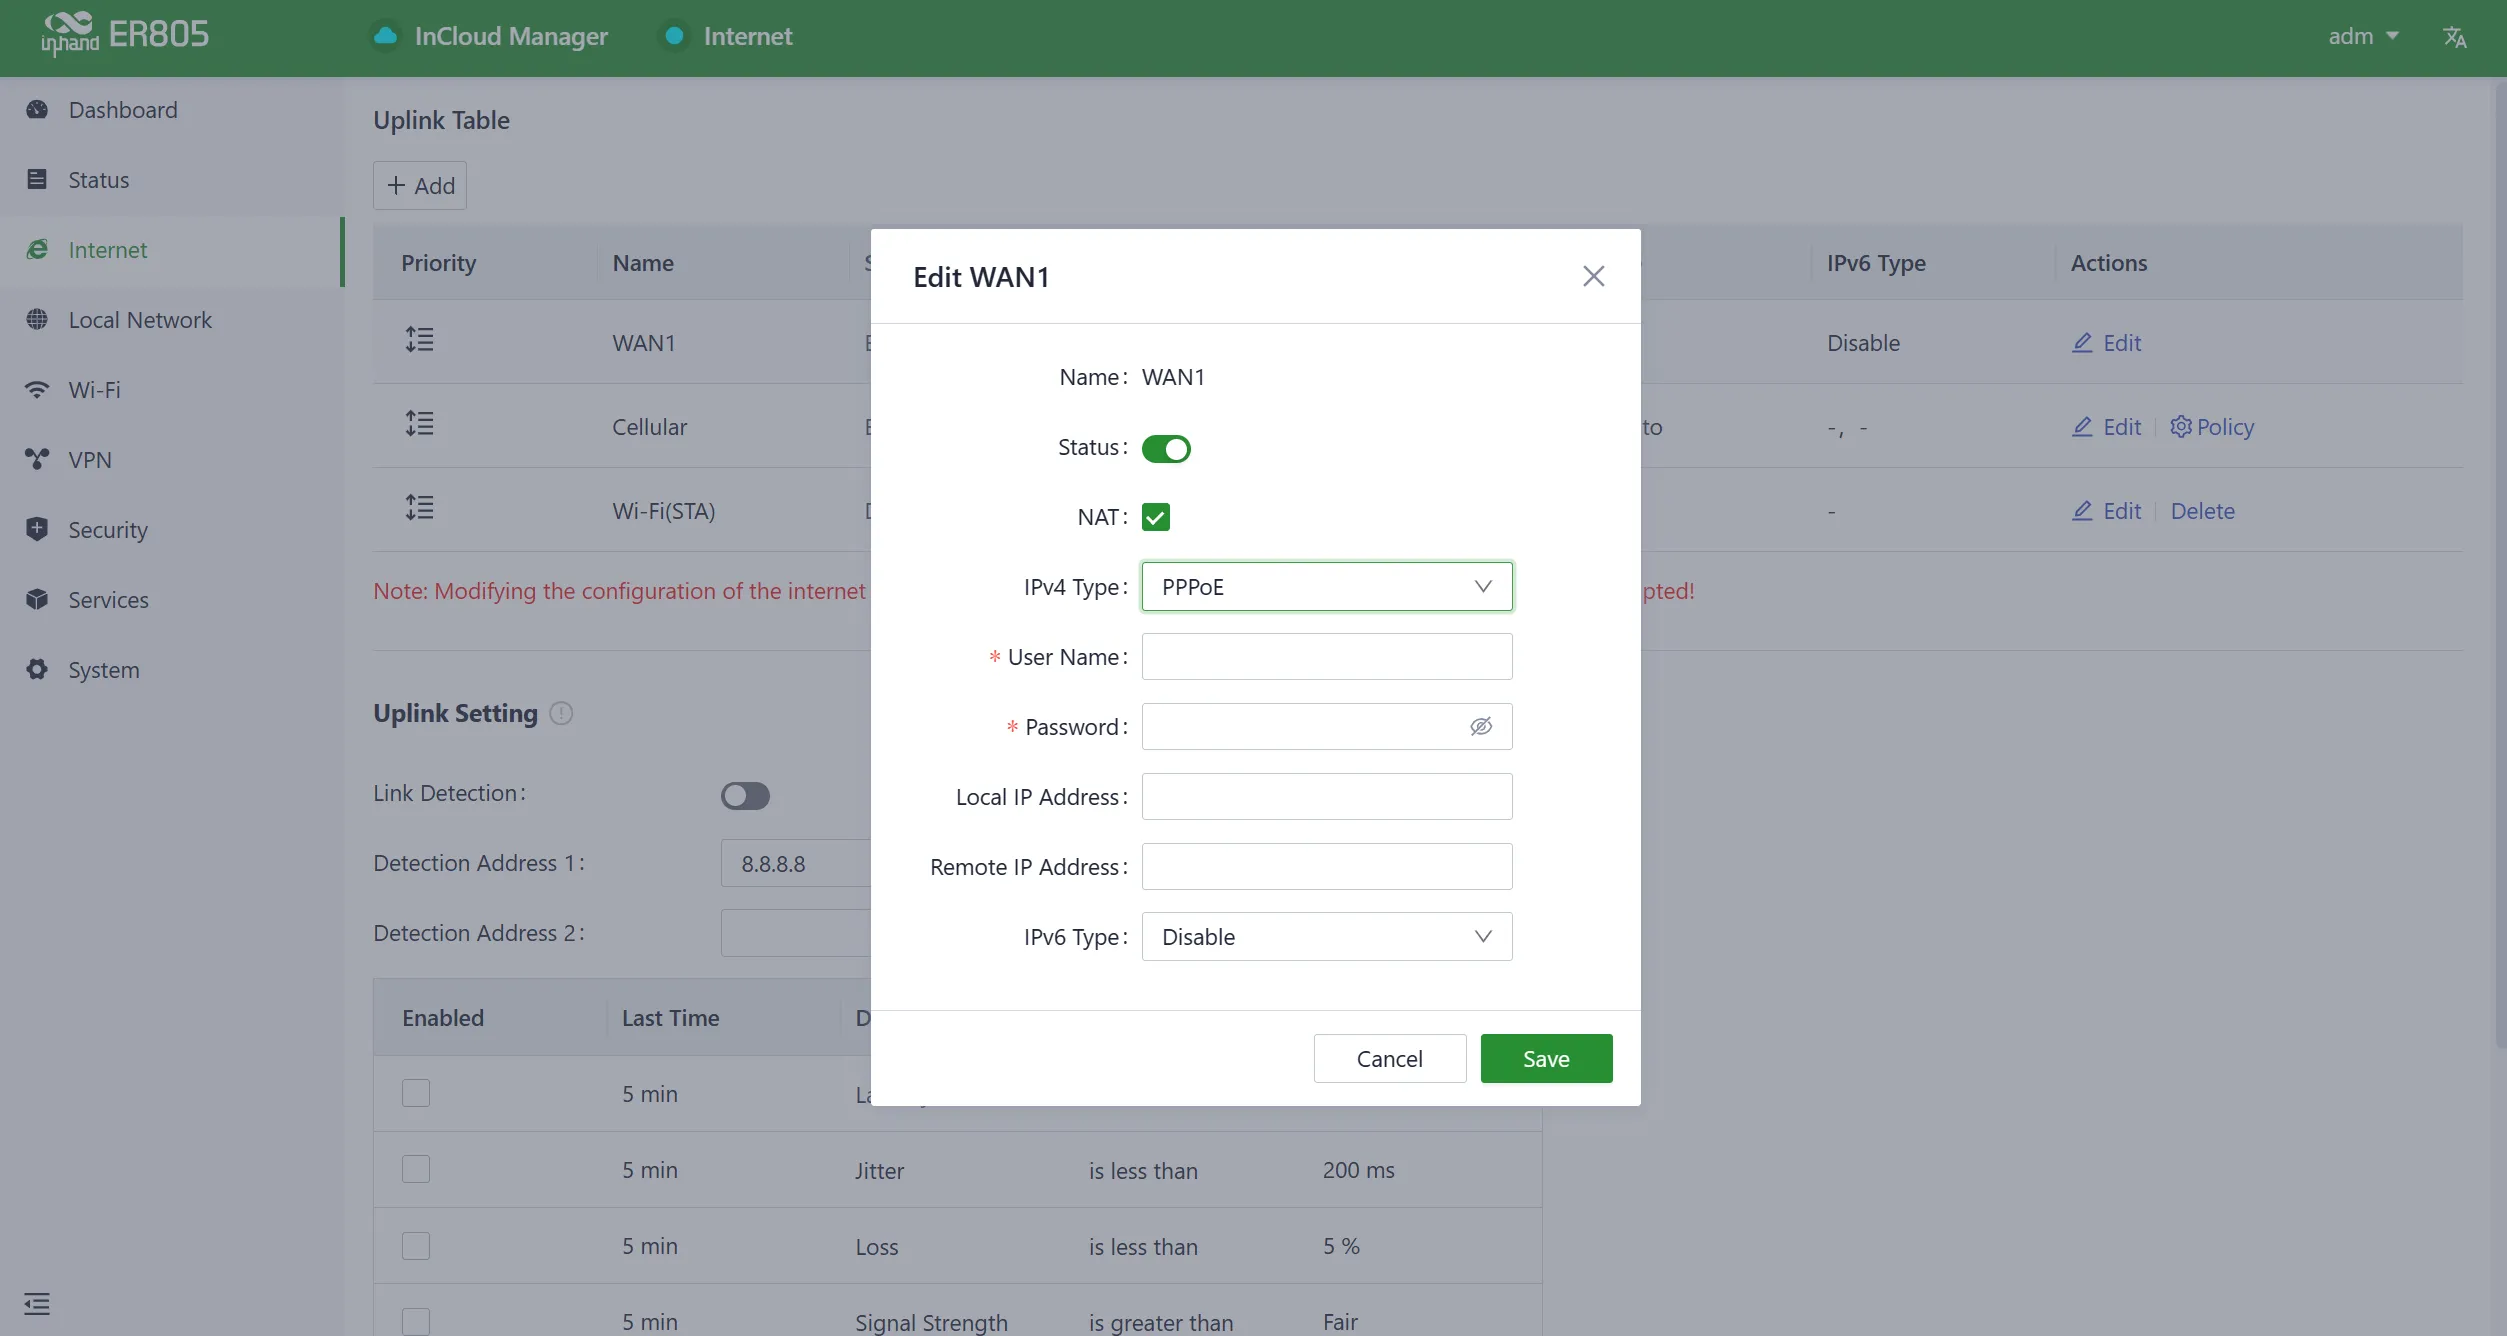Click the System gear icon
This screenshot has height=1336, width=2507.
click(x=37, y=670)
